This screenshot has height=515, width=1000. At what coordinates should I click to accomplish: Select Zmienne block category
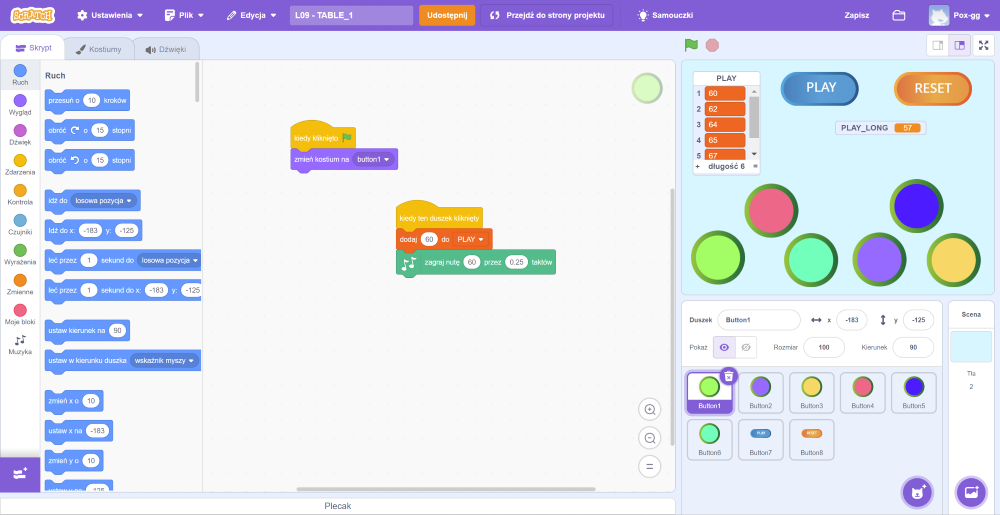(20, 284)
